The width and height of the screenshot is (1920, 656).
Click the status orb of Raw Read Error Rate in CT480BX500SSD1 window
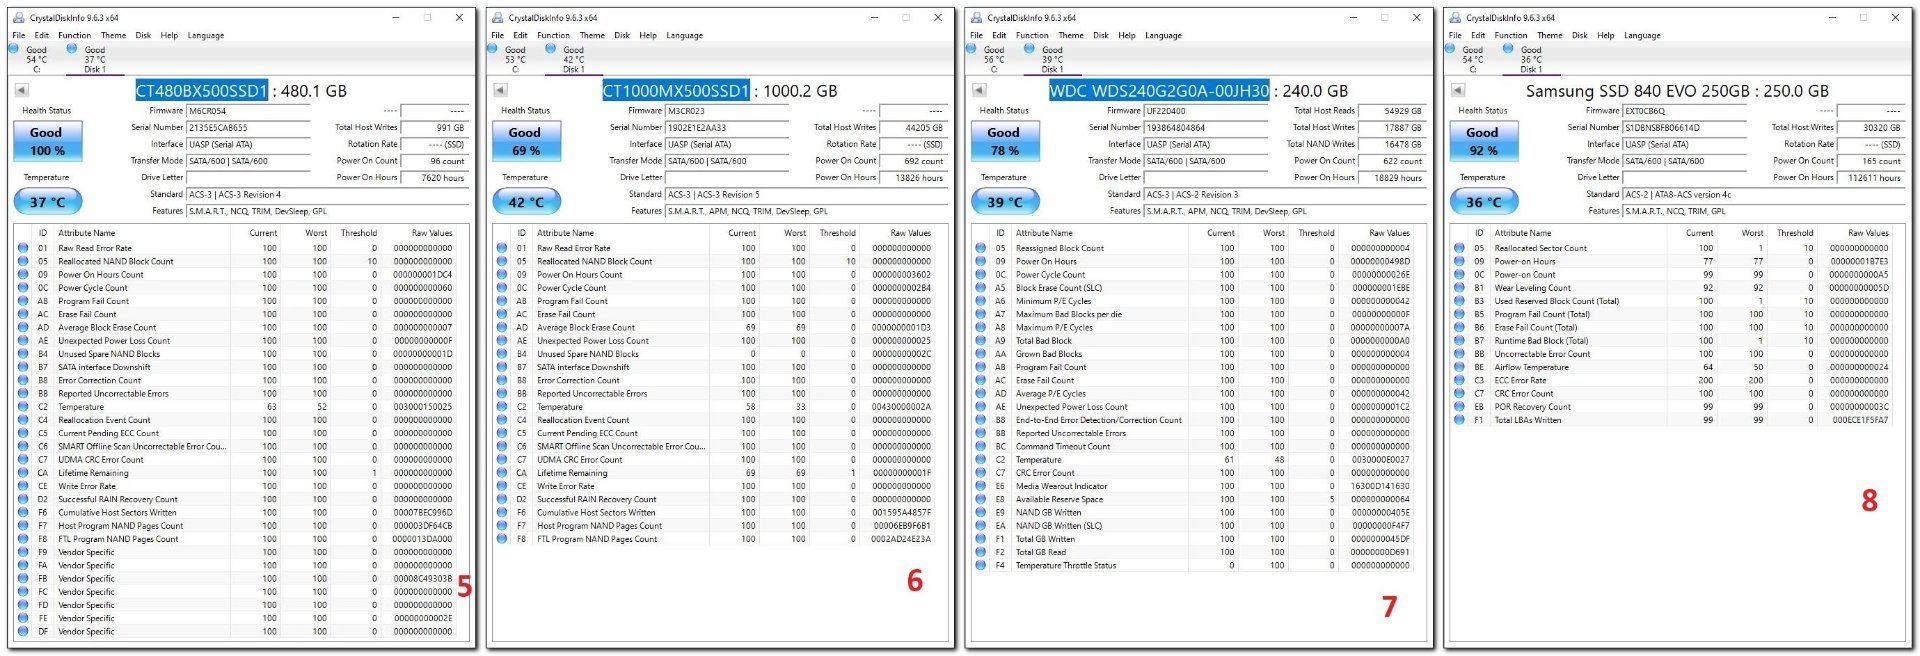click(23, 248)
